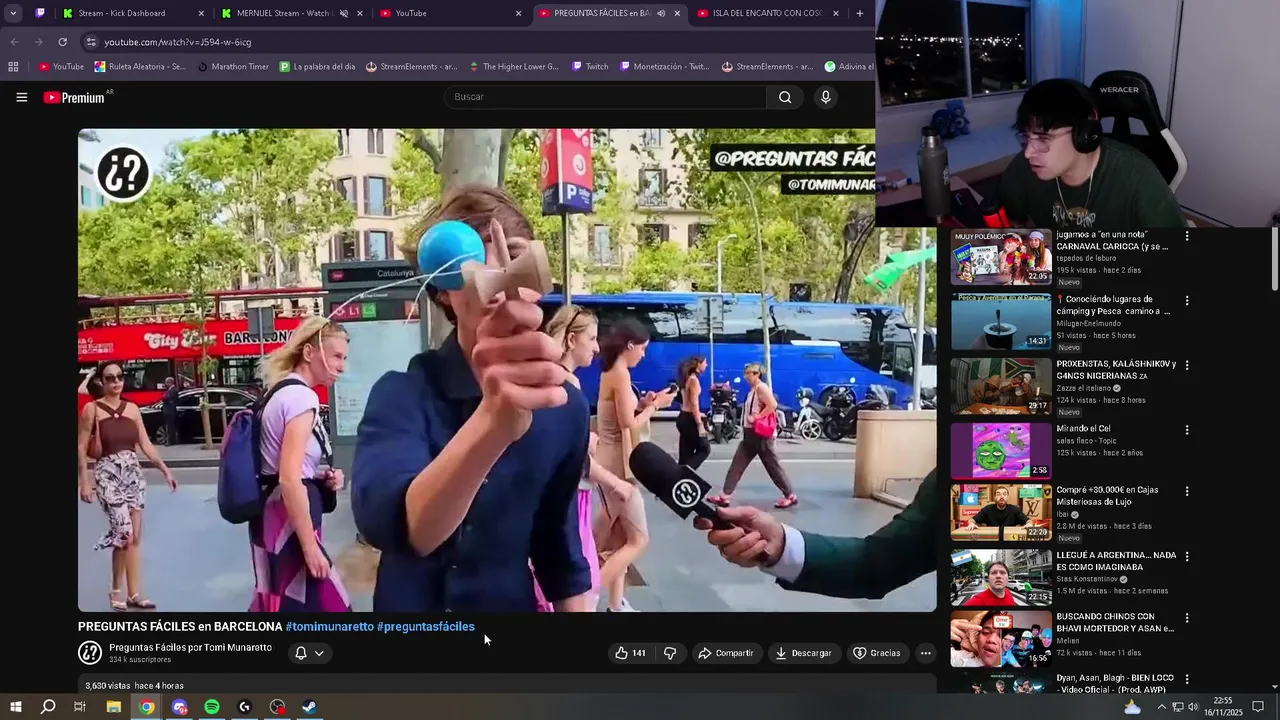Open the CARNAVAL CARIOCA video thumbnail
This screenshot has width=1280, height=720.
click(1000, 257)
